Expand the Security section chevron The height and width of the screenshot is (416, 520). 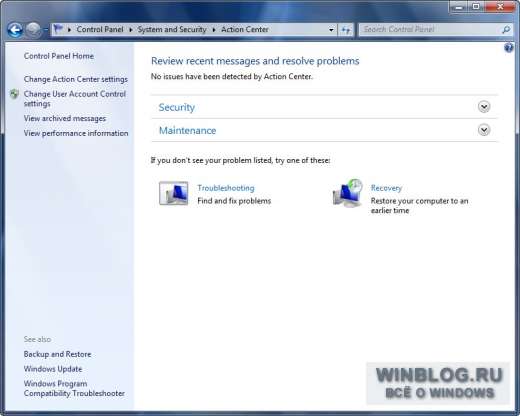point(484,107)
